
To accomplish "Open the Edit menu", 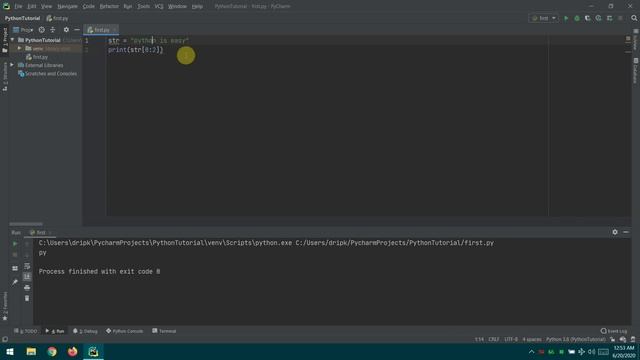I will tap(31, 7).
